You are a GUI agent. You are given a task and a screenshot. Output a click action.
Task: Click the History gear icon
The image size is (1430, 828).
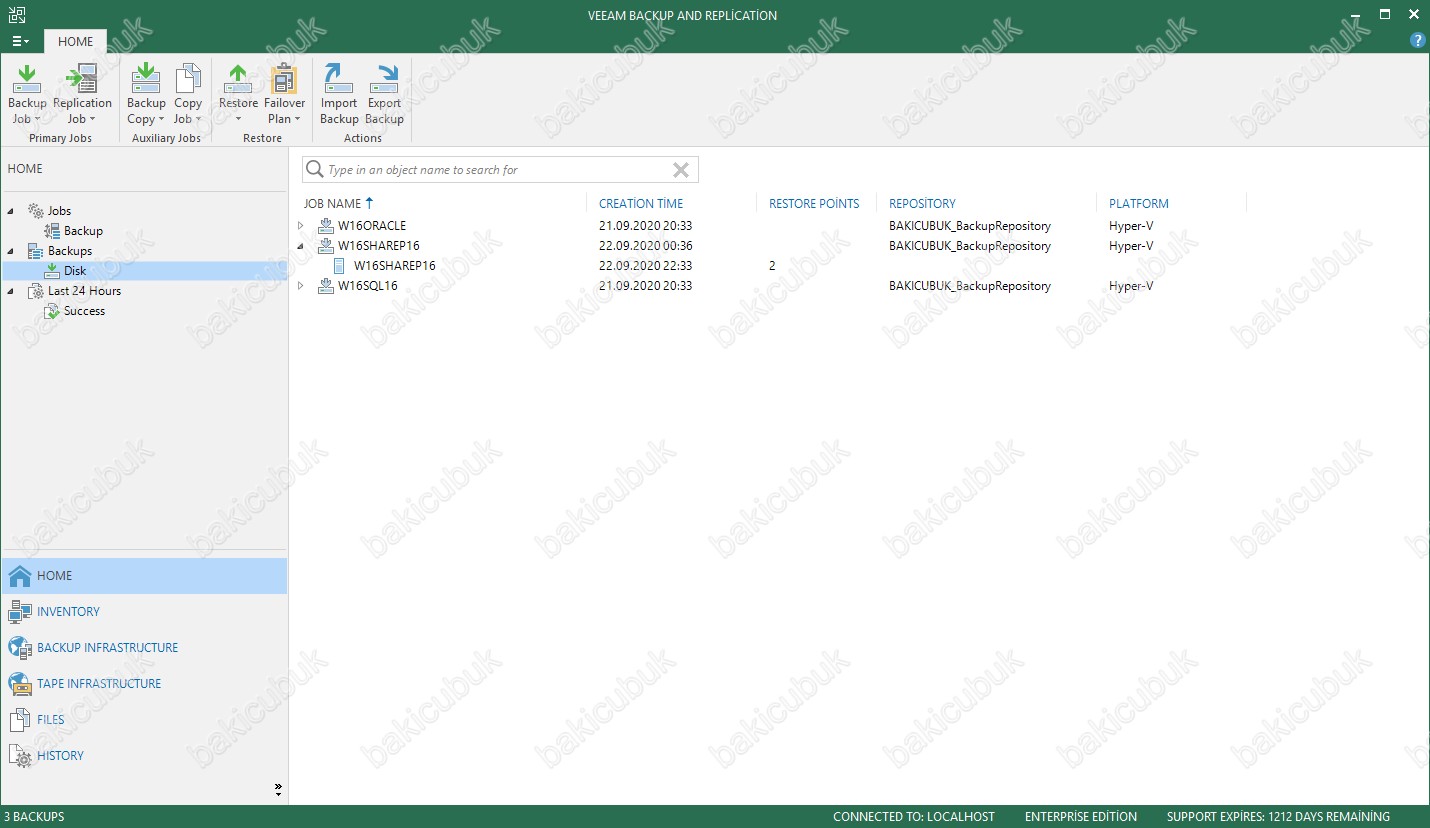[20, 756]
